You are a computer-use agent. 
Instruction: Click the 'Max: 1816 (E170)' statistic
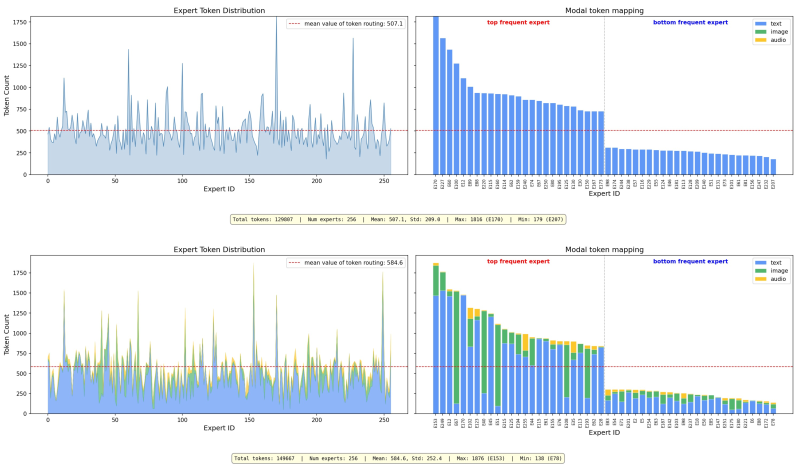(x=479, y=220)
